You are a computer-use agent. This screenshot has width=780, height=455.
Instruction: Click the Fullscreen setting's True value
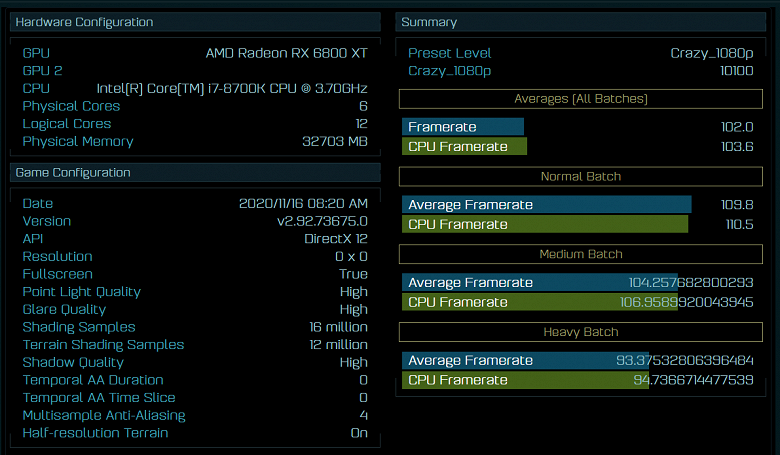pos(353,274)
